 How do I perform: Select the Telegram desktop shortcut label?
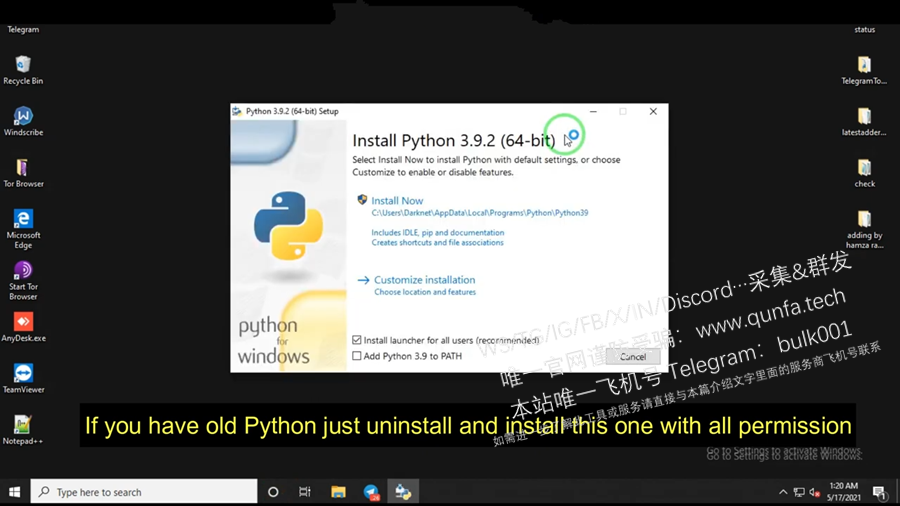[23, 29]
